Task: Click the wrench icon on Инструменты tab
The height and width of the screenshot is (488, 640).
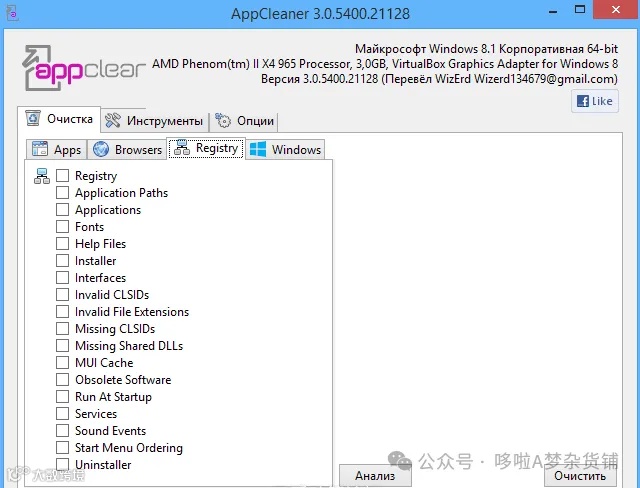Action: pyautogui.click(x=113, y=120)
